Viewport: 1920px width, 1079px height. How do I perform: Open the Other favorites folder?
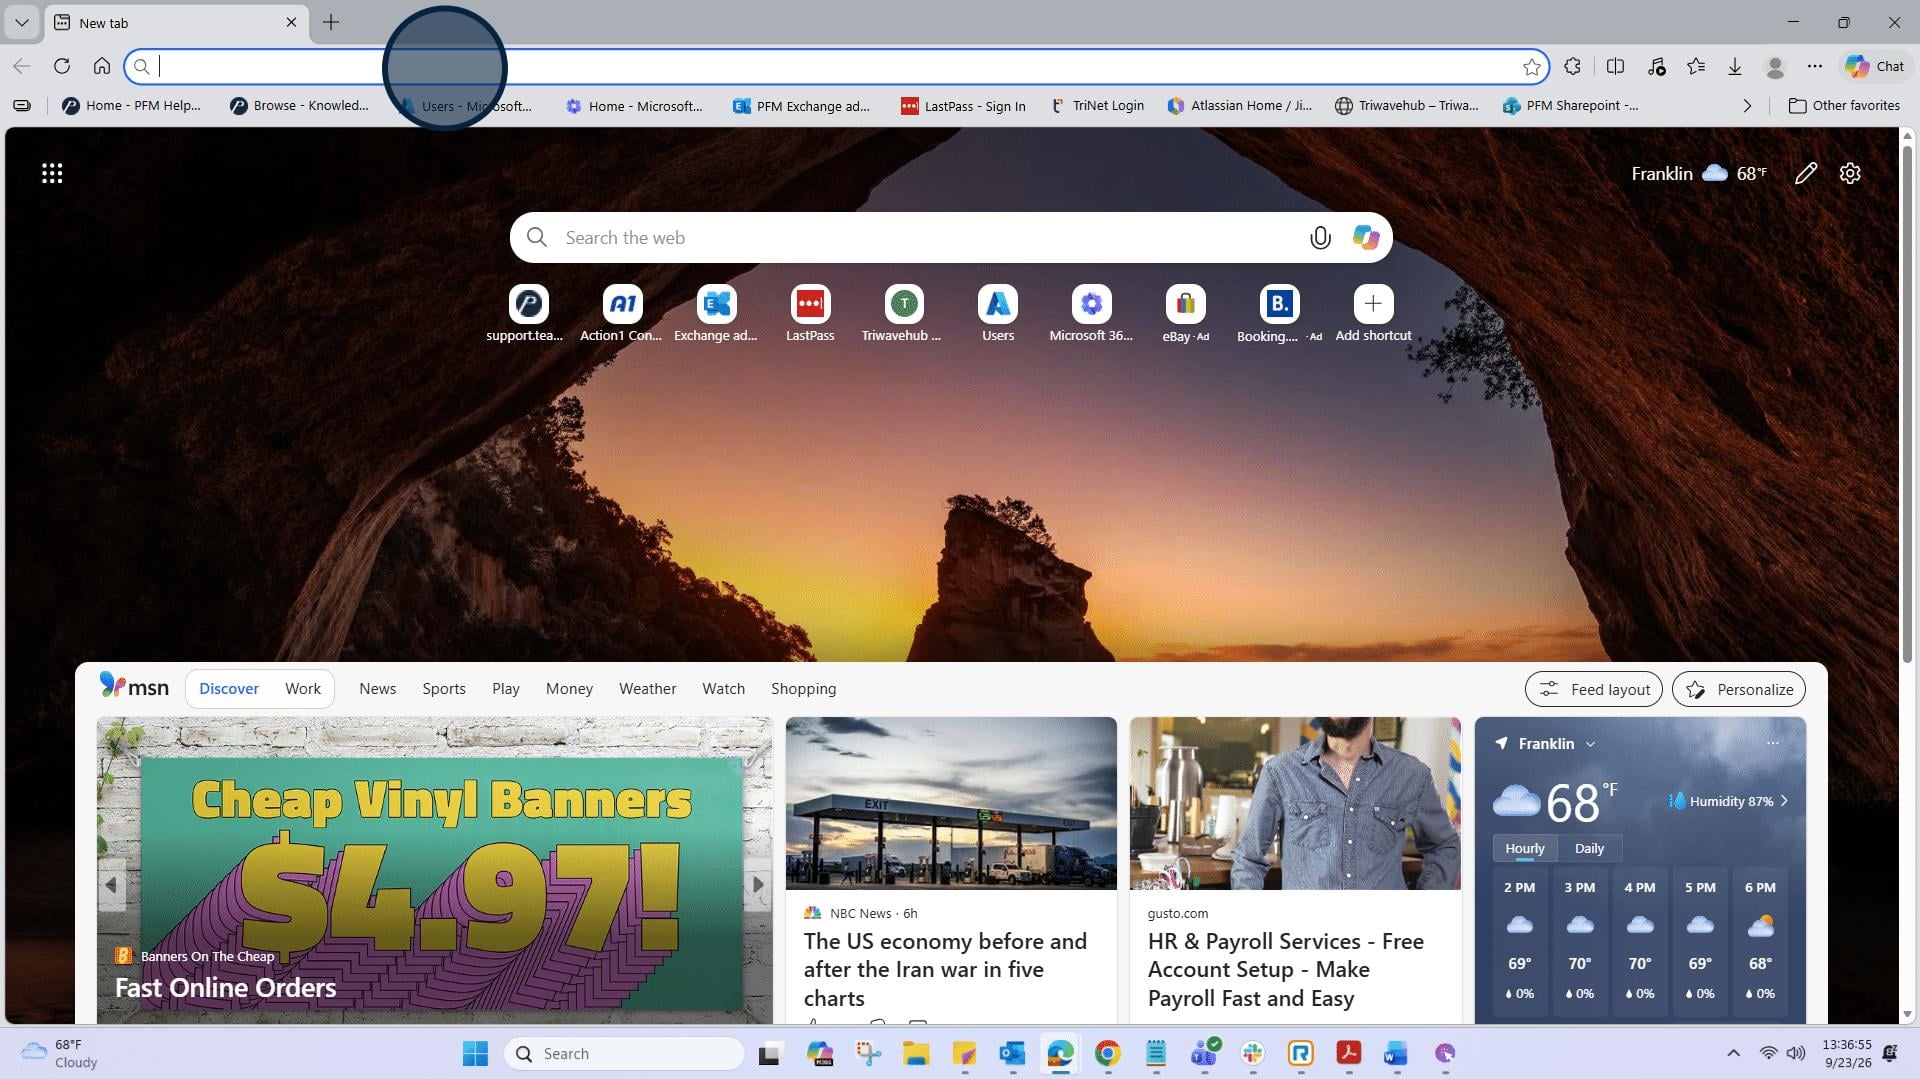(x=1844, y=105)
